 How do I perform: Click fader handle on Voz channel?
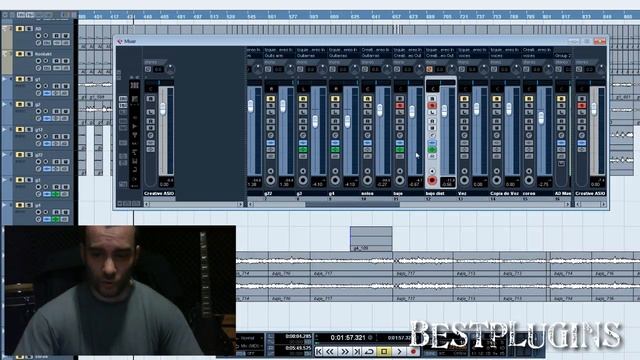pyautogui.click(x=476, y=109)
